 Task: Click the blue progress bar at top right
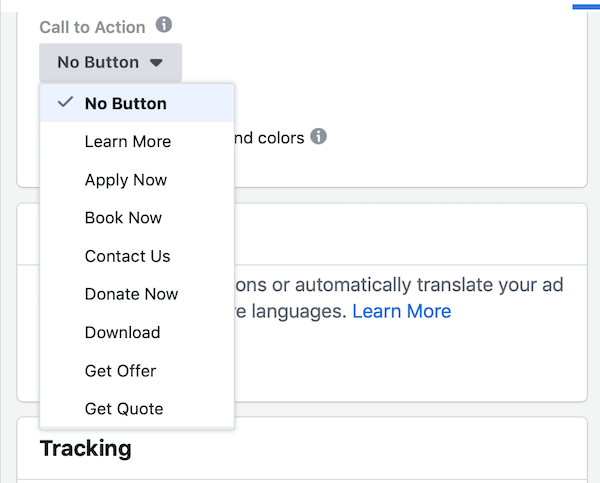586,7
